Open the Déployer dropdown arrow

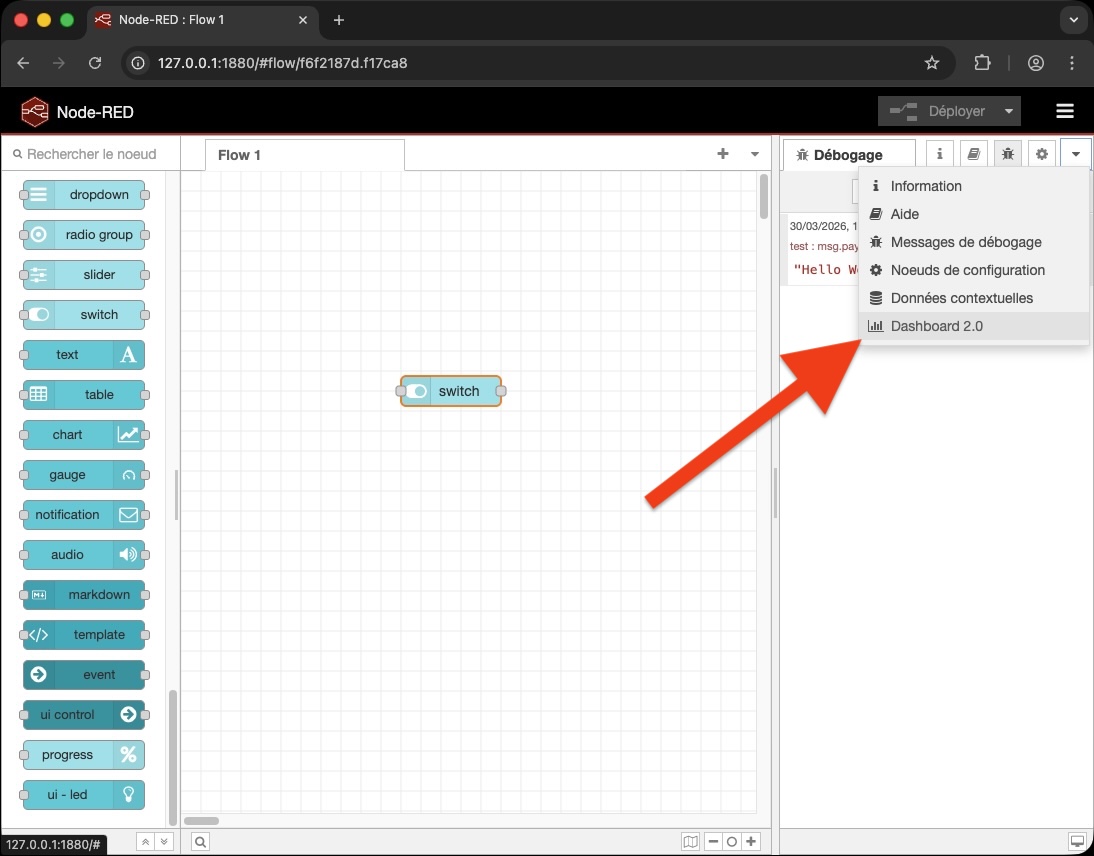click(1008, 111)
